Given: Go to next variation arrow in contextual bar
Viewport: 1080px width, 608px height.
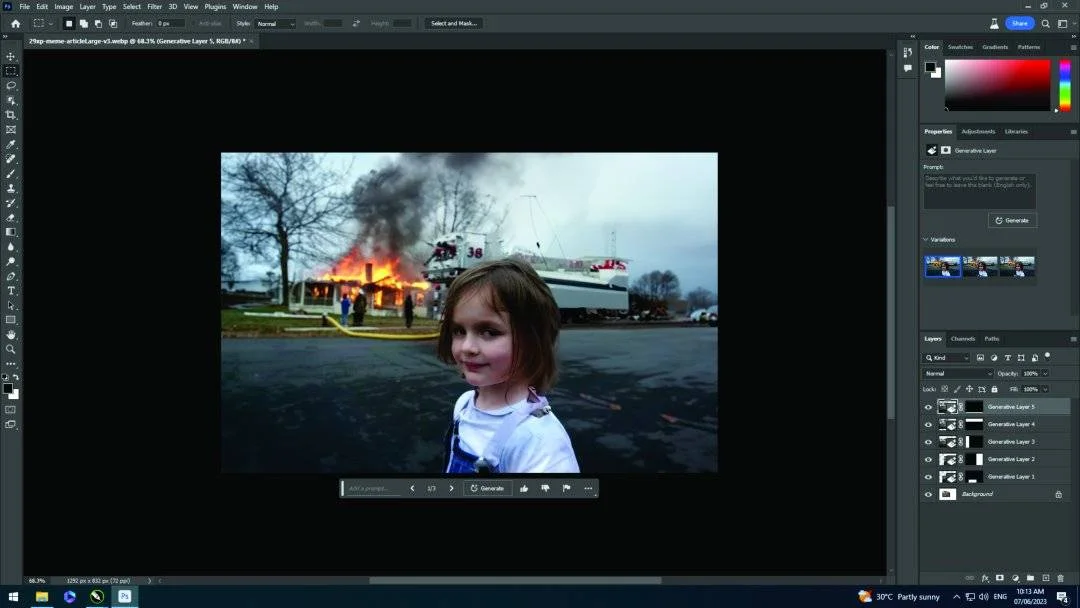Looking at the screenshot, I should [452, 488].
